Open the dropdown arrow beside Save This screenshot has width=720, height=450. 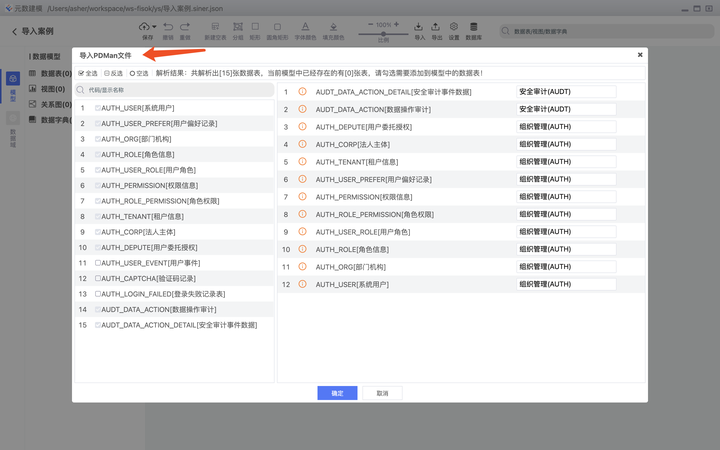click(x=154, y=27)
